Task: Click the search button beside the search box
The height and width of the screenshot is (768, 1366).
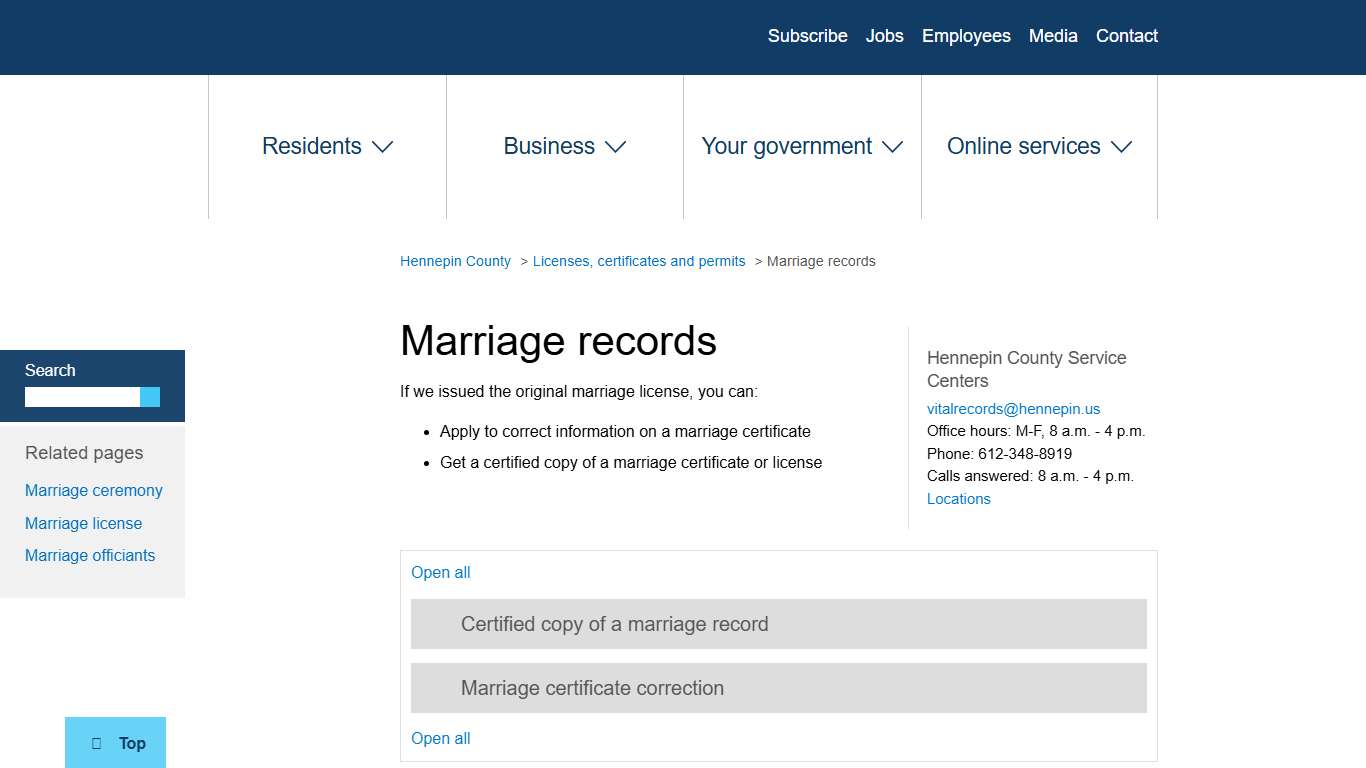Action: click(150, 397)
